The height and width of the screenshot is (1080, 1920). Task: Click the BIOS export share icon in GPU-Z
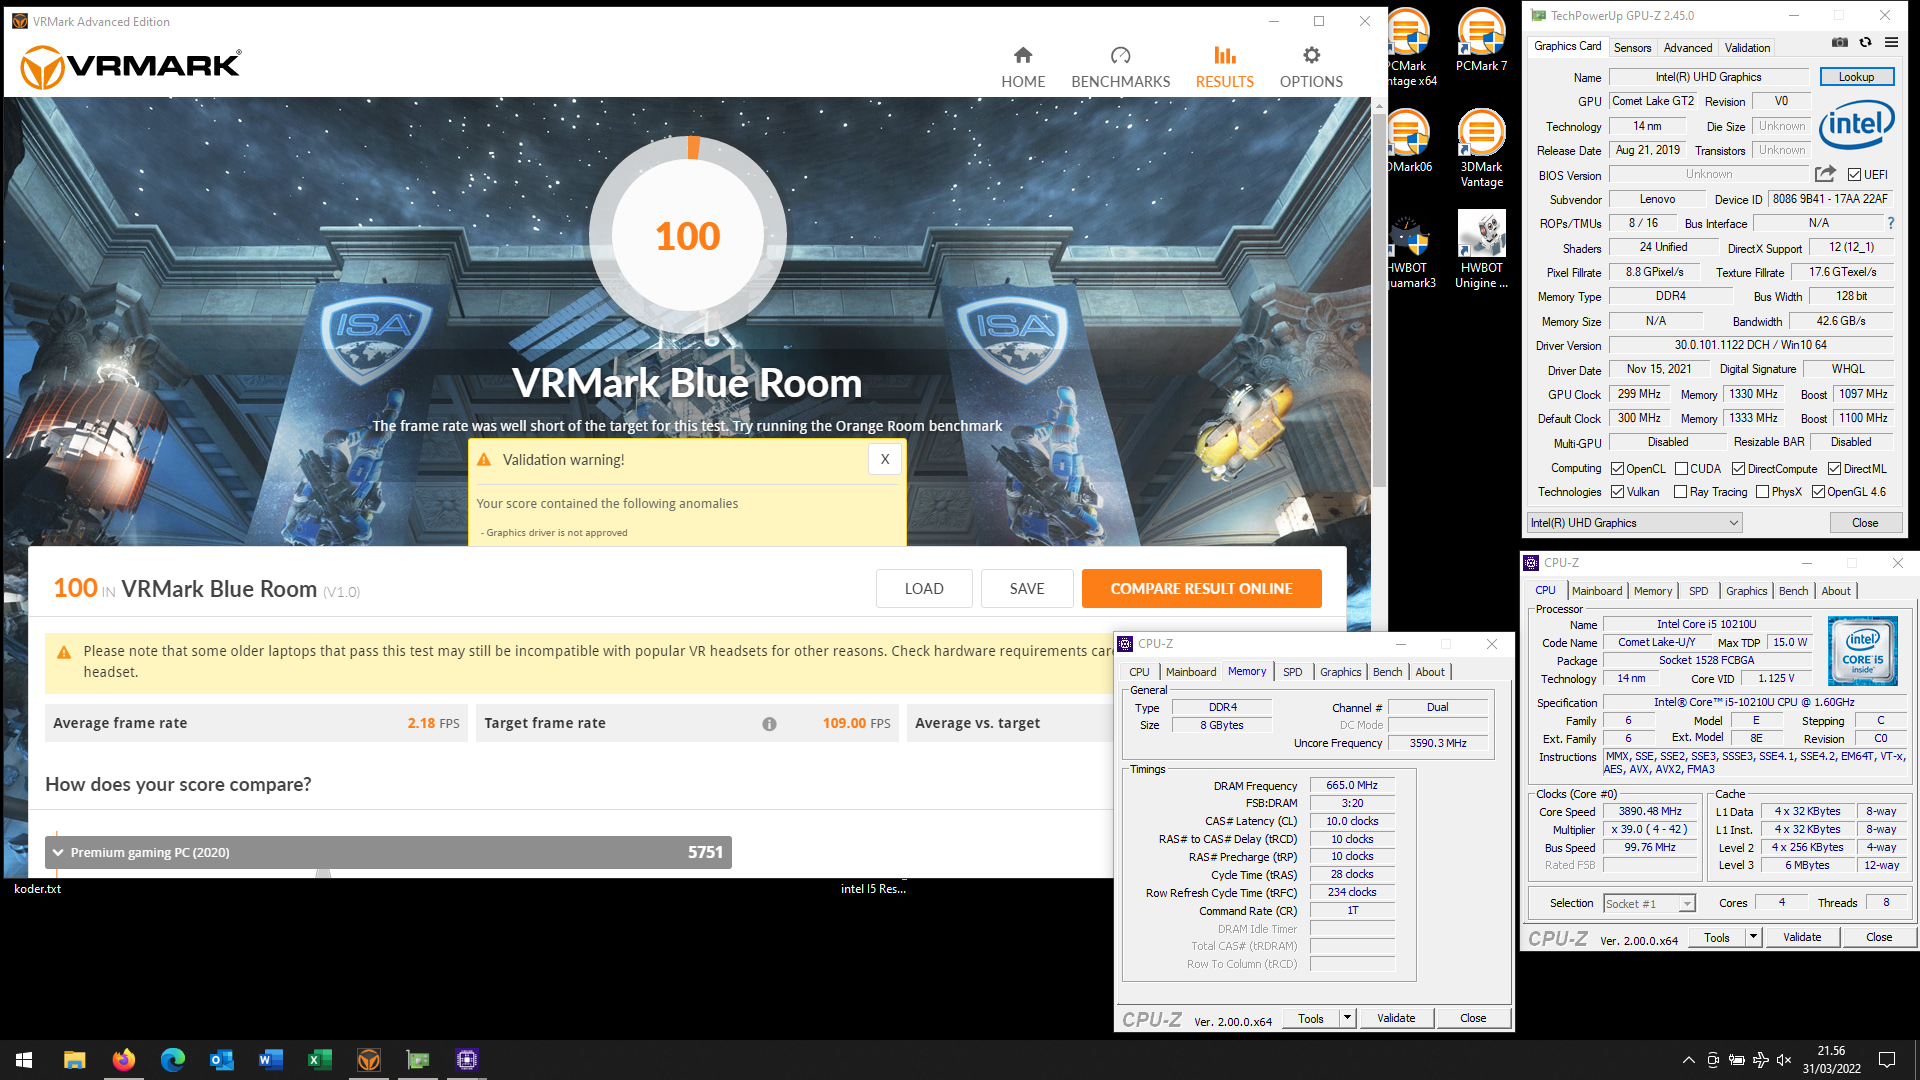(x=1825, y=174)
